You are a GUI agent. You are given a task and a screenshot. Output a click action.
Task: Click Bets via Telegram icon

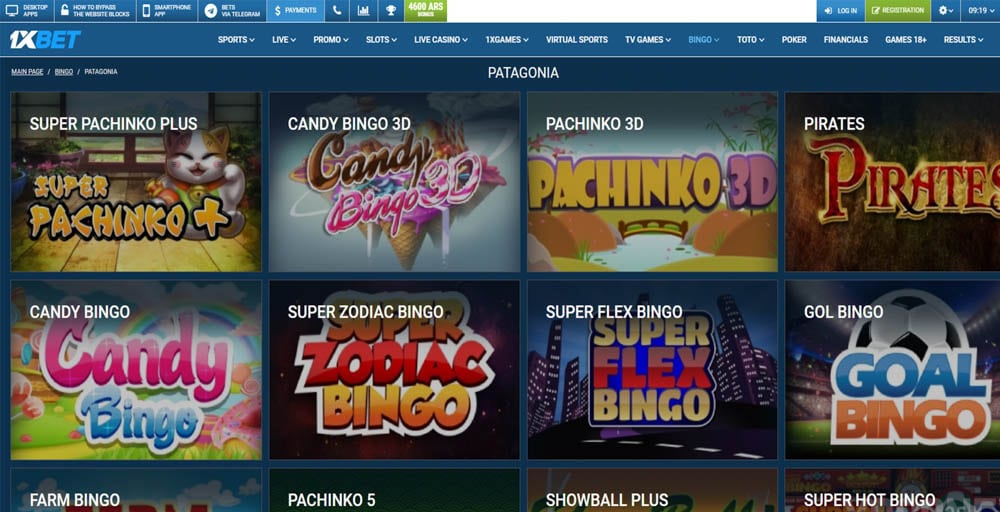pyautogui.click(x=210, y=11)
